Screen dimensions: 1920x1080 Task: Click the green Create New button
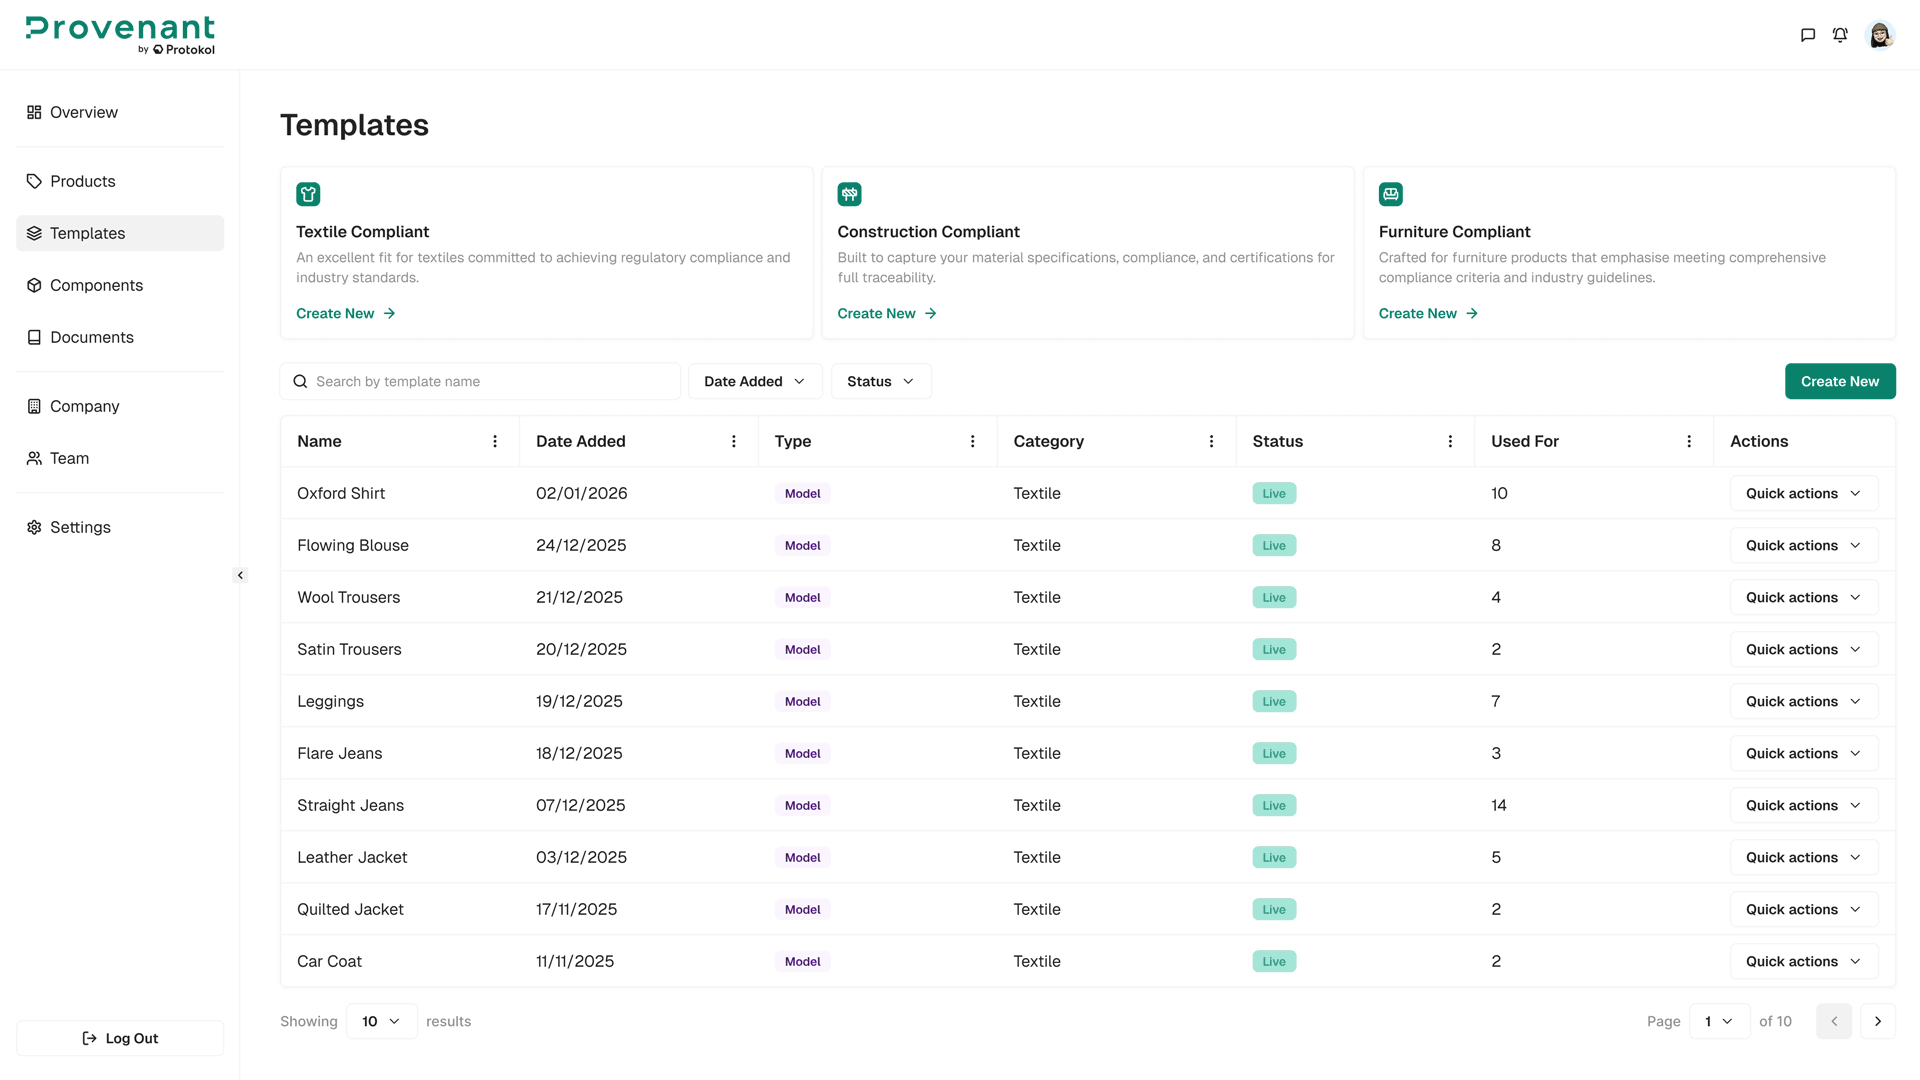pyautogui.click(x=1839, y=381)
